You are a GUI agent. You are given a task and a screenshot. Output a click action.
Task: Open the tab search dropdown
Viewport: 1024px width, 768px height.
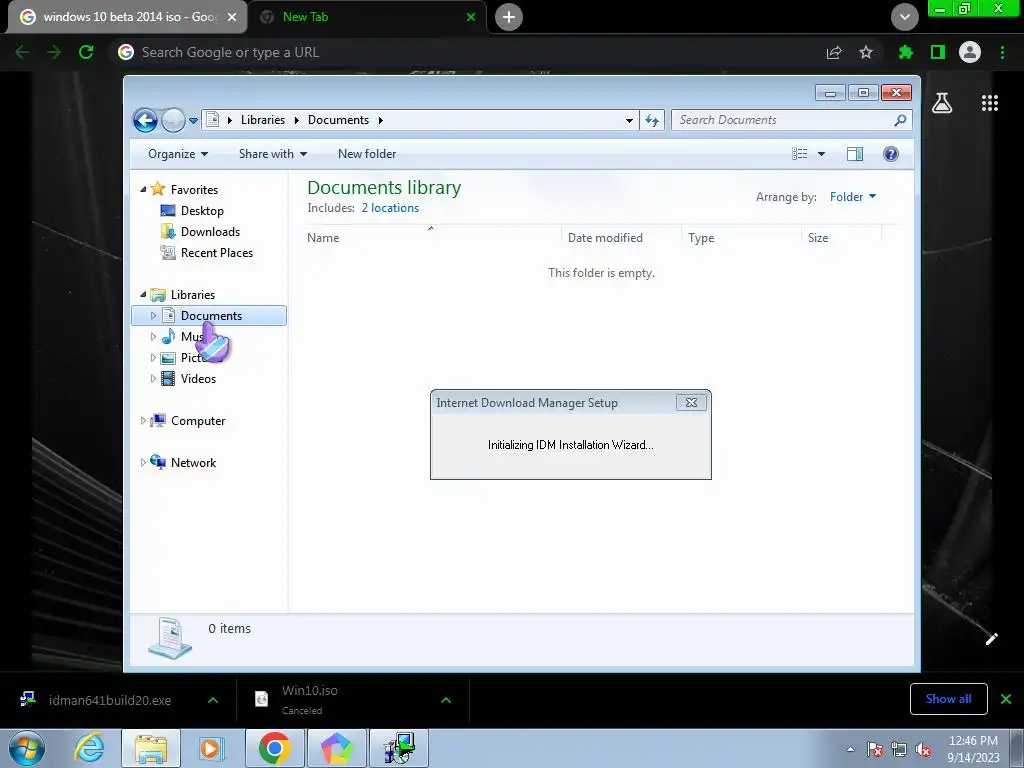coord(904,17)
